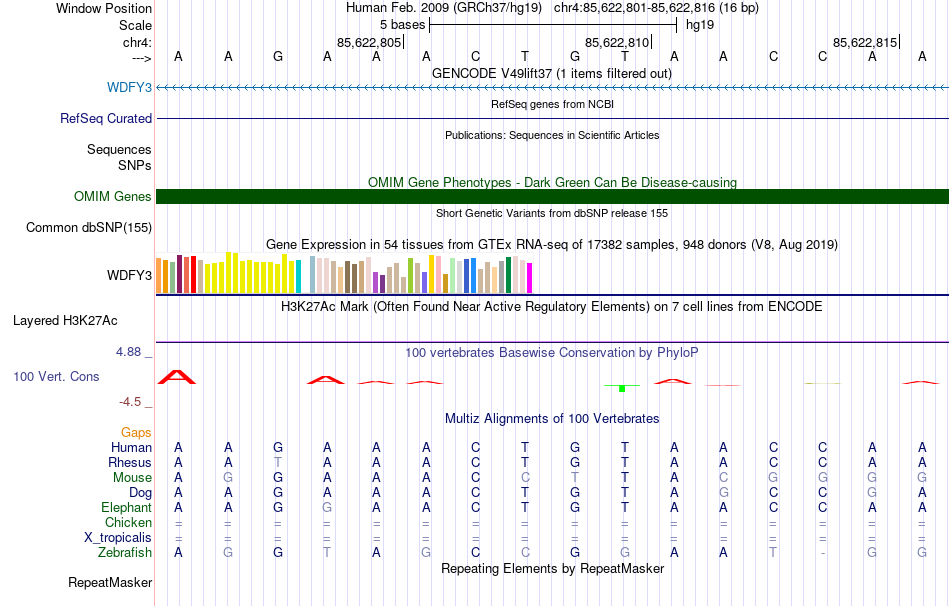The width and height of the screenshot is (950, 606).
Task: Click the 100 Vert. Cons track label
Action: coord(56,376)
